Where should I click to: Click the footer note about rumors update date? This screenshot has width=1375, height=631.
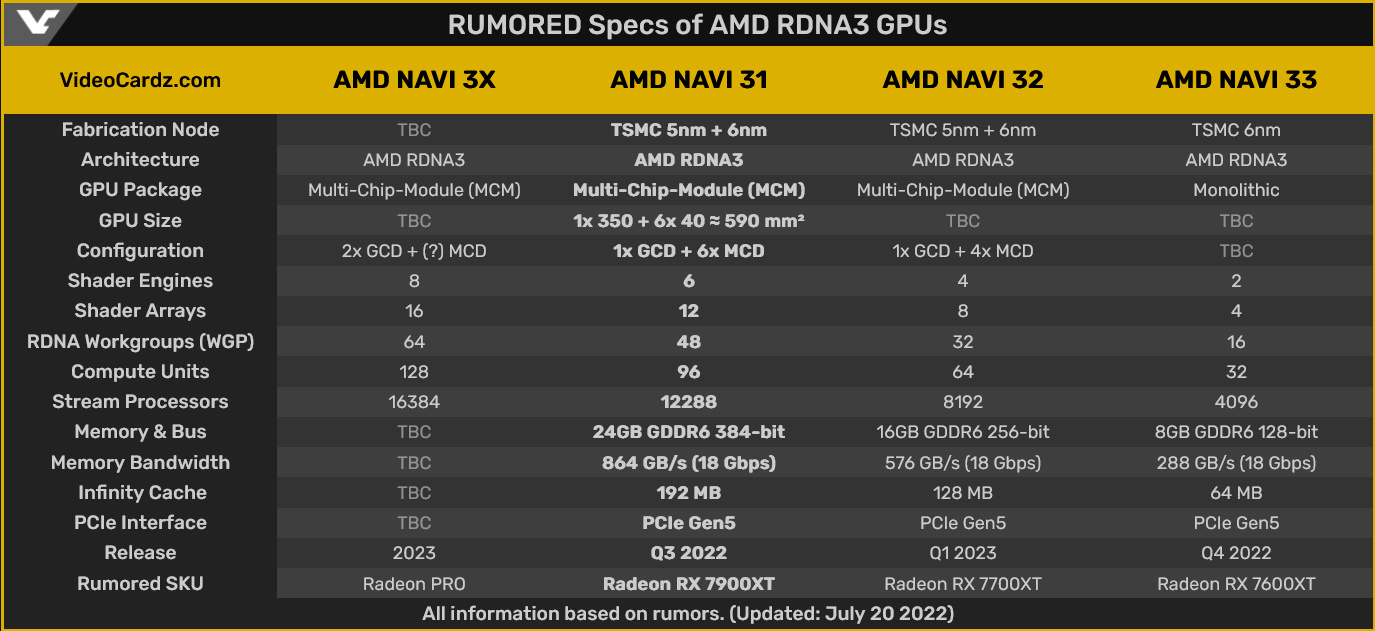[688, 613]
